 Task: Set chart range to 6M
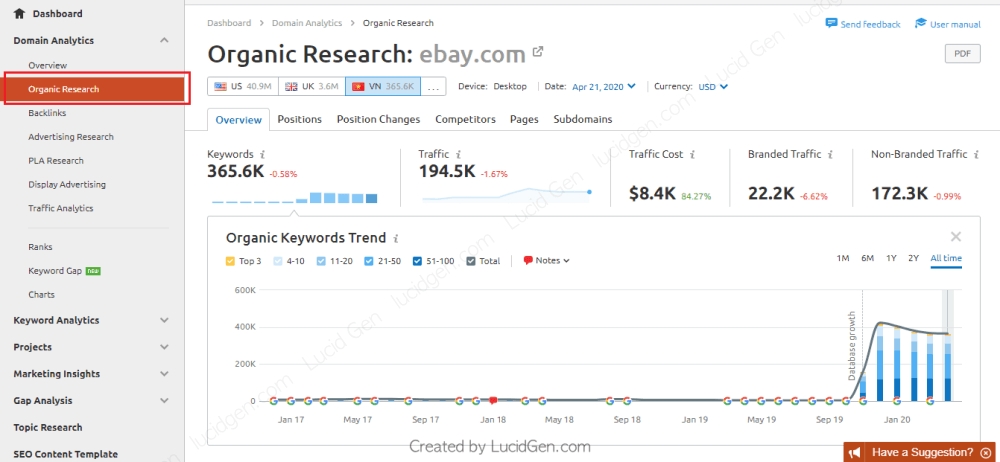click(867, 258)
